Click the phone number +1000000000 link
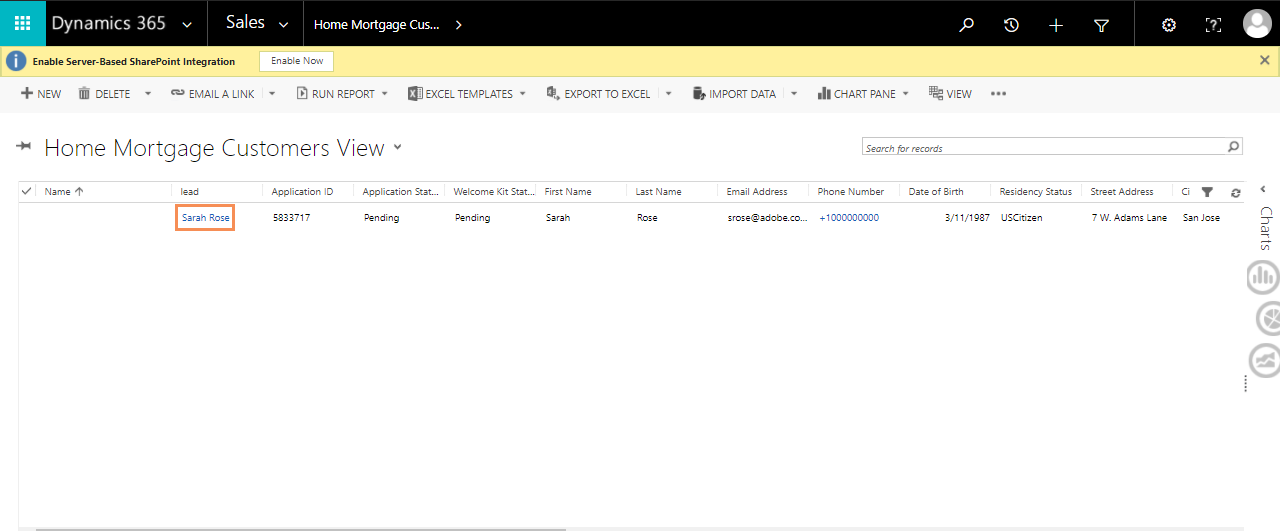Image resolution: width=1280 pixels, height=531 pixels. (849, 217)
